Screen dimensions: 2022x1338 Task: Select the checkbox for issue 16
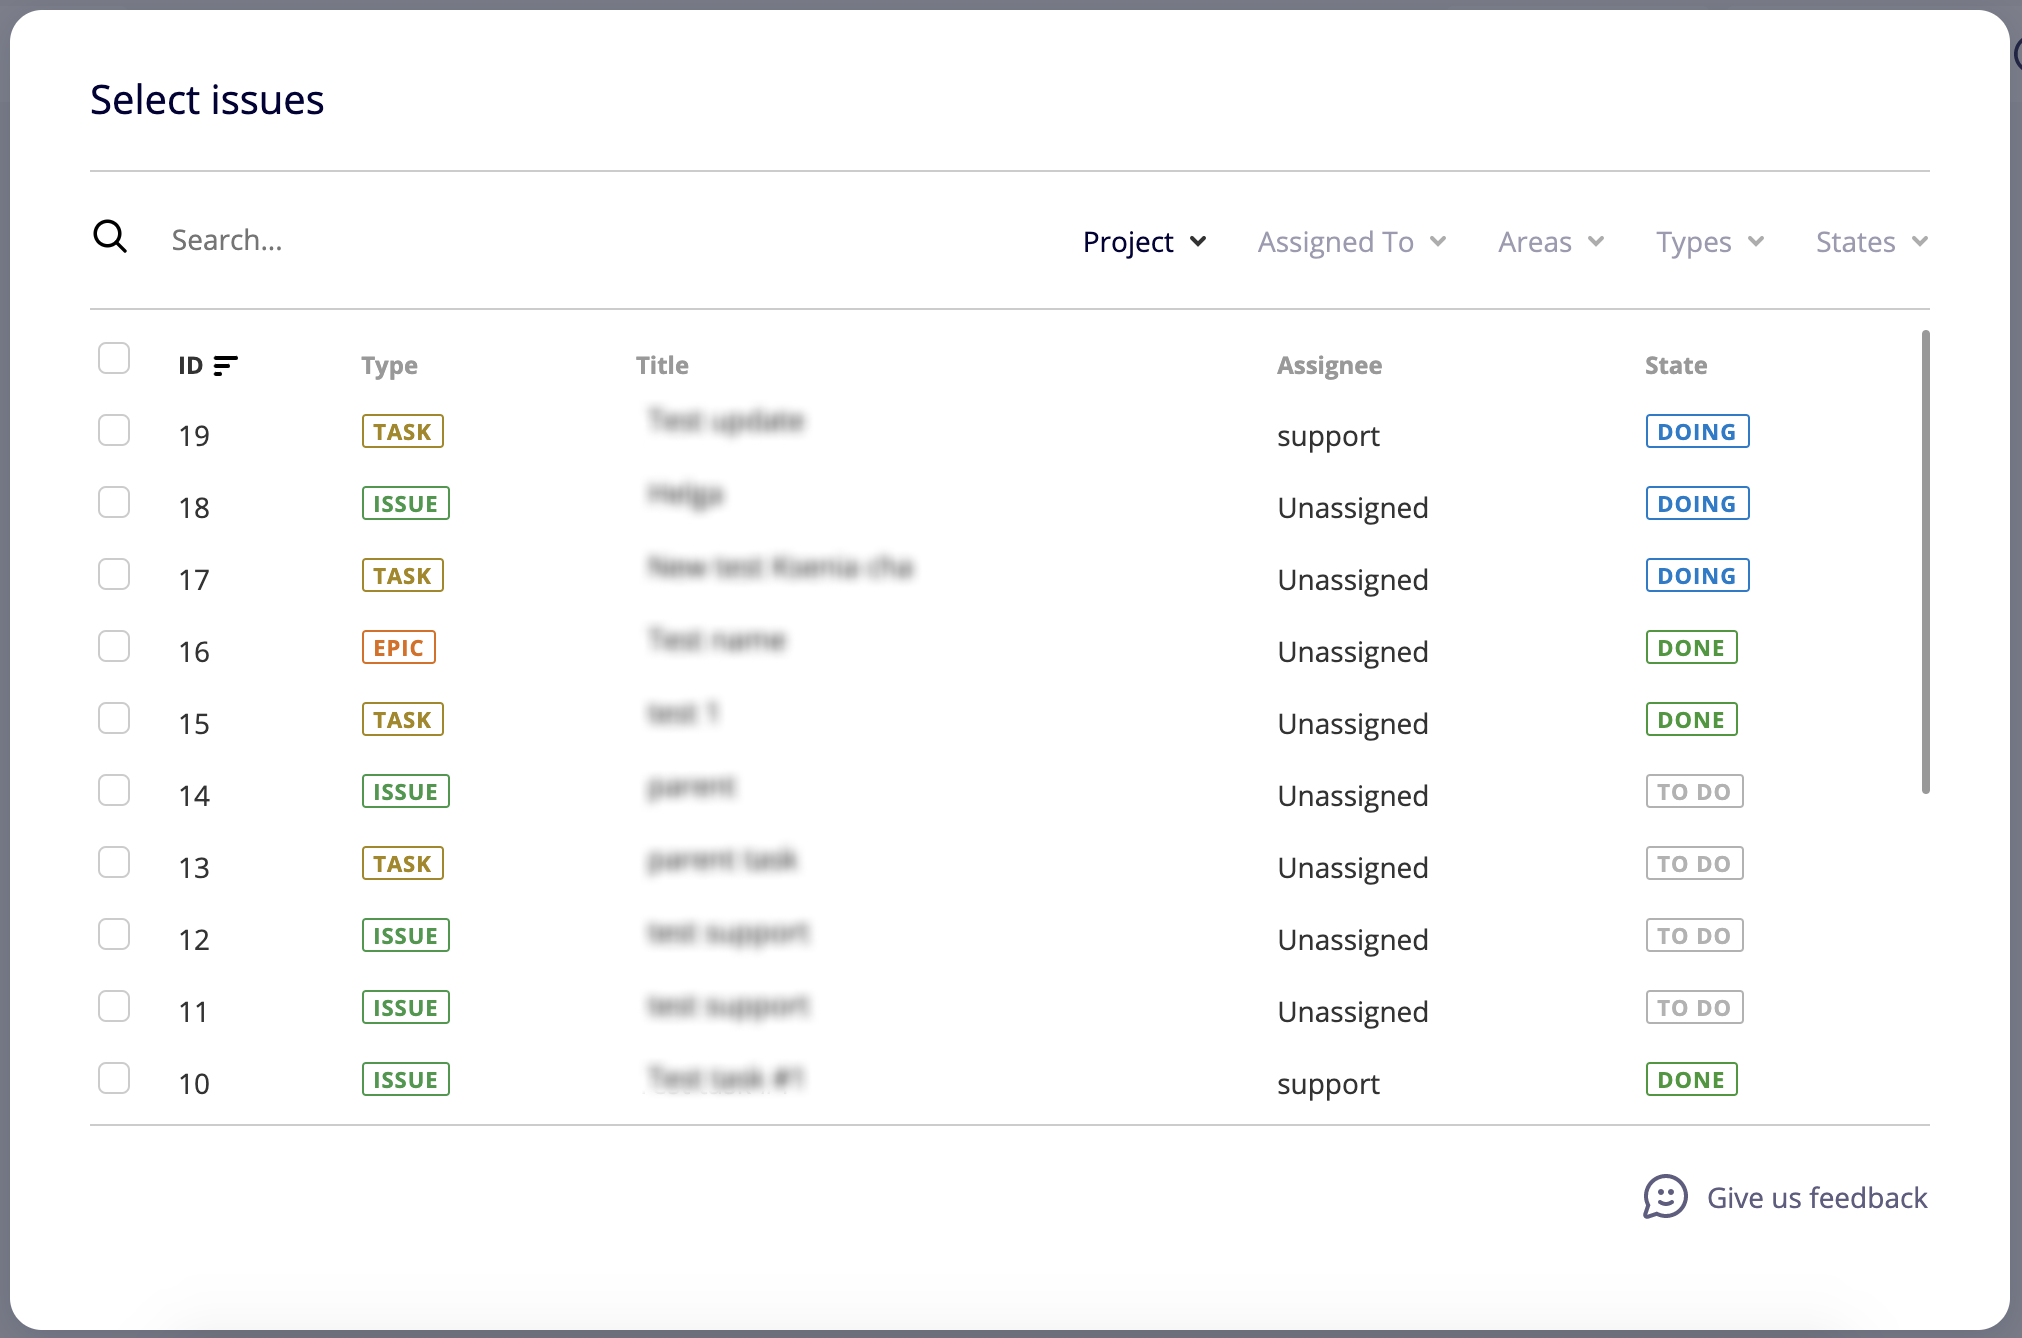[x=114, y=646]
